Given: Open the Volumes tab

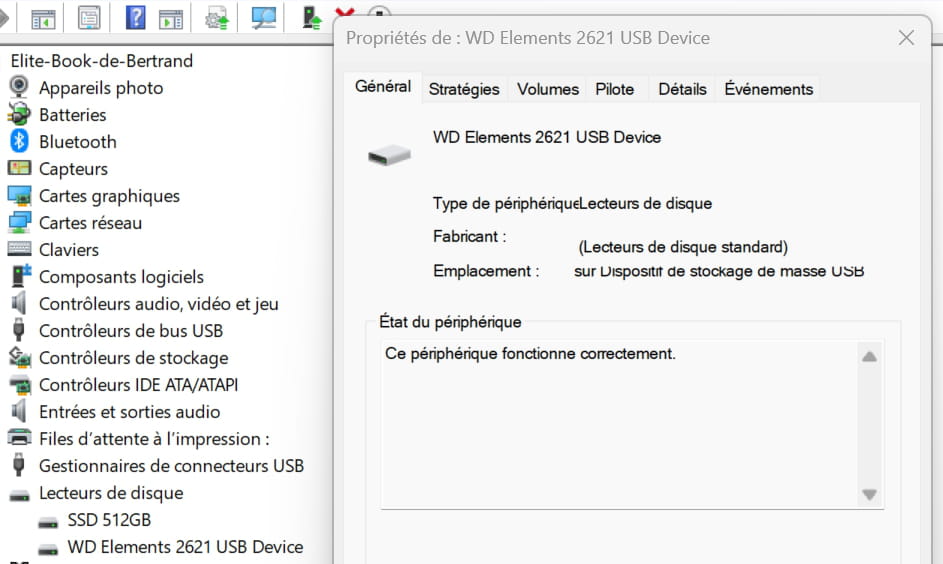Looking at the screenshot, I should click(x=547, y=89).
